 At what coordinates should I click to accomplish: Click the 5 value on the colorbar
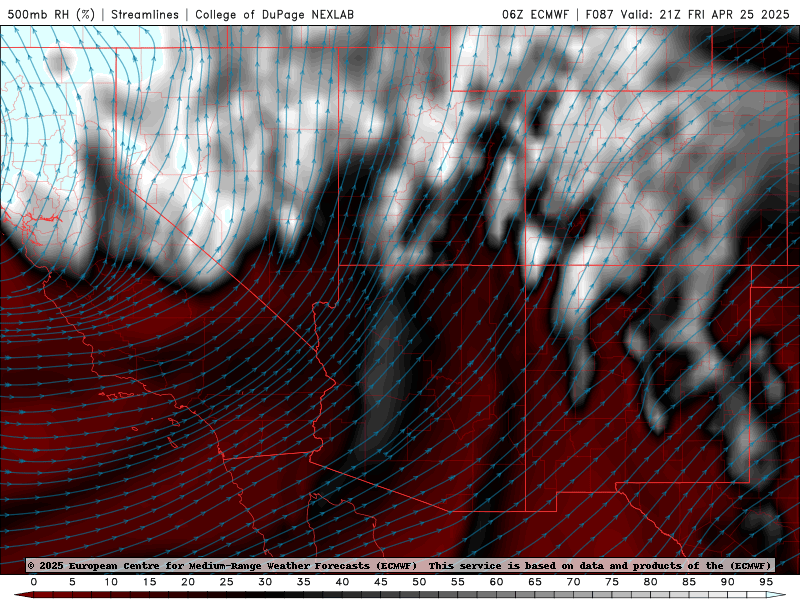click(72, 582)
